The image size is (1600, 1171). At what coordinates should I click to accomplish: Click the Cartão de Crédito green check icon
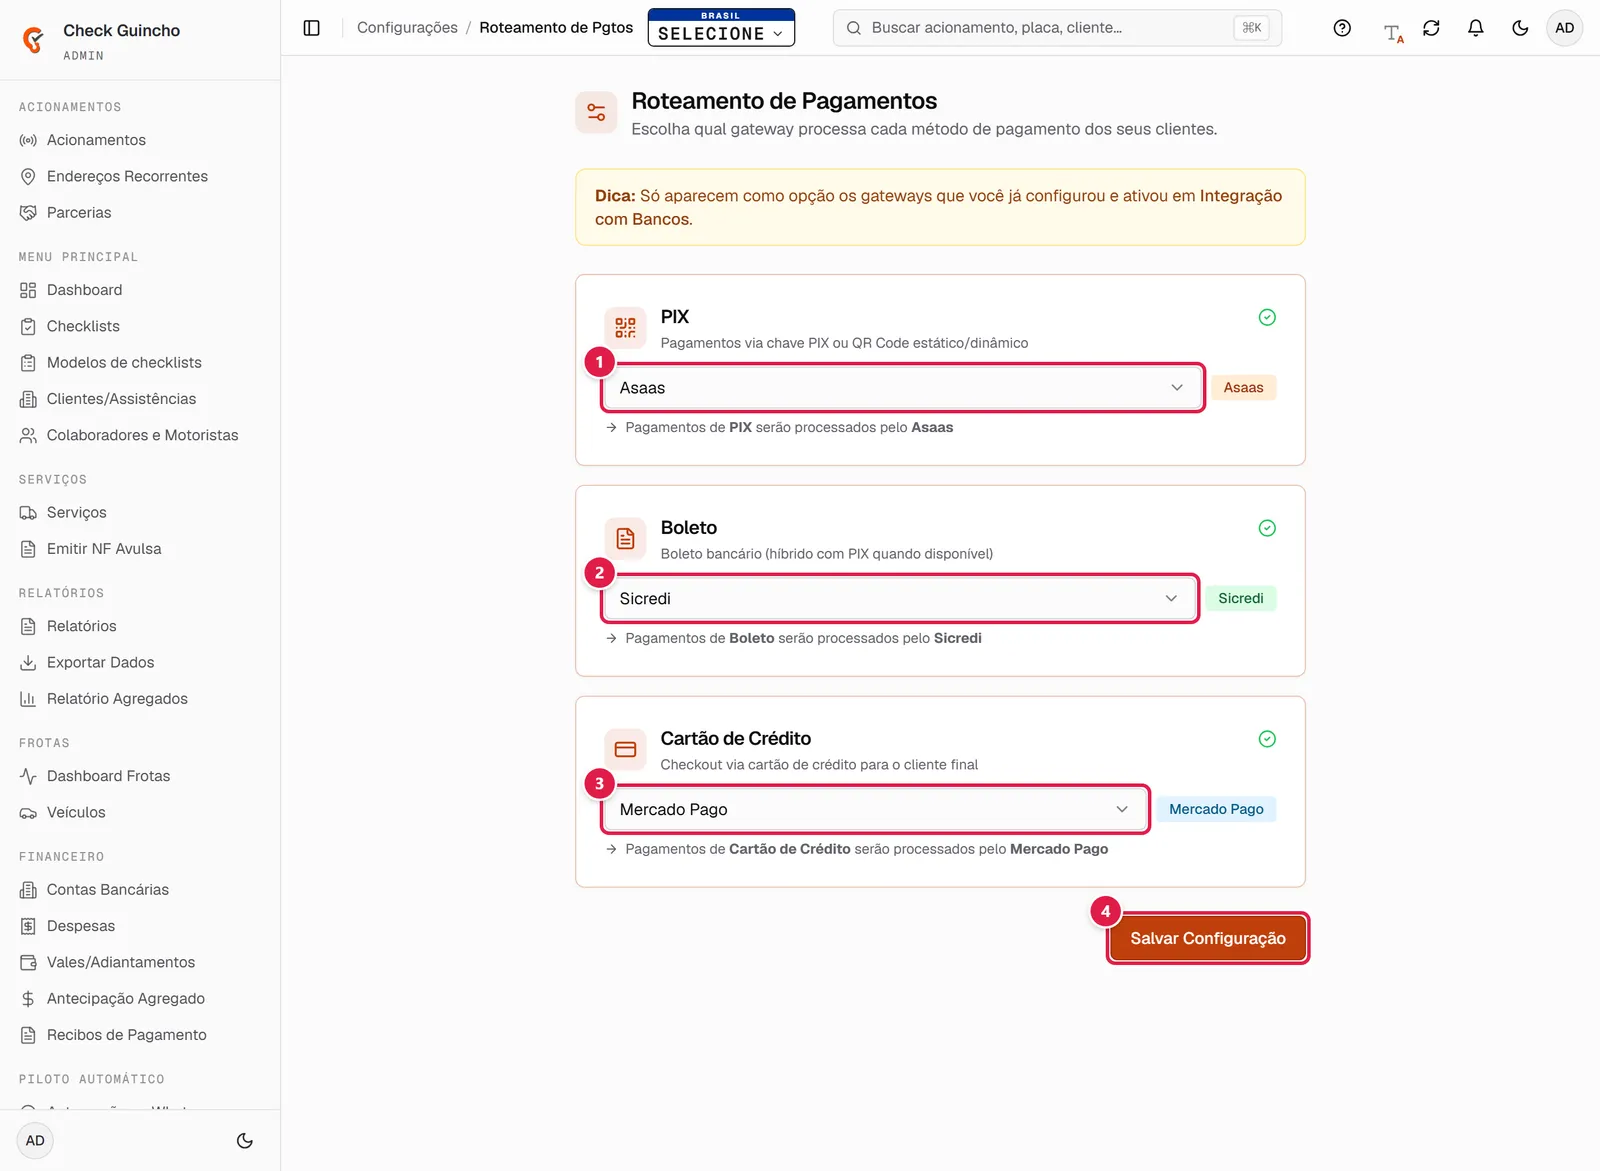tap(1267, 739)
